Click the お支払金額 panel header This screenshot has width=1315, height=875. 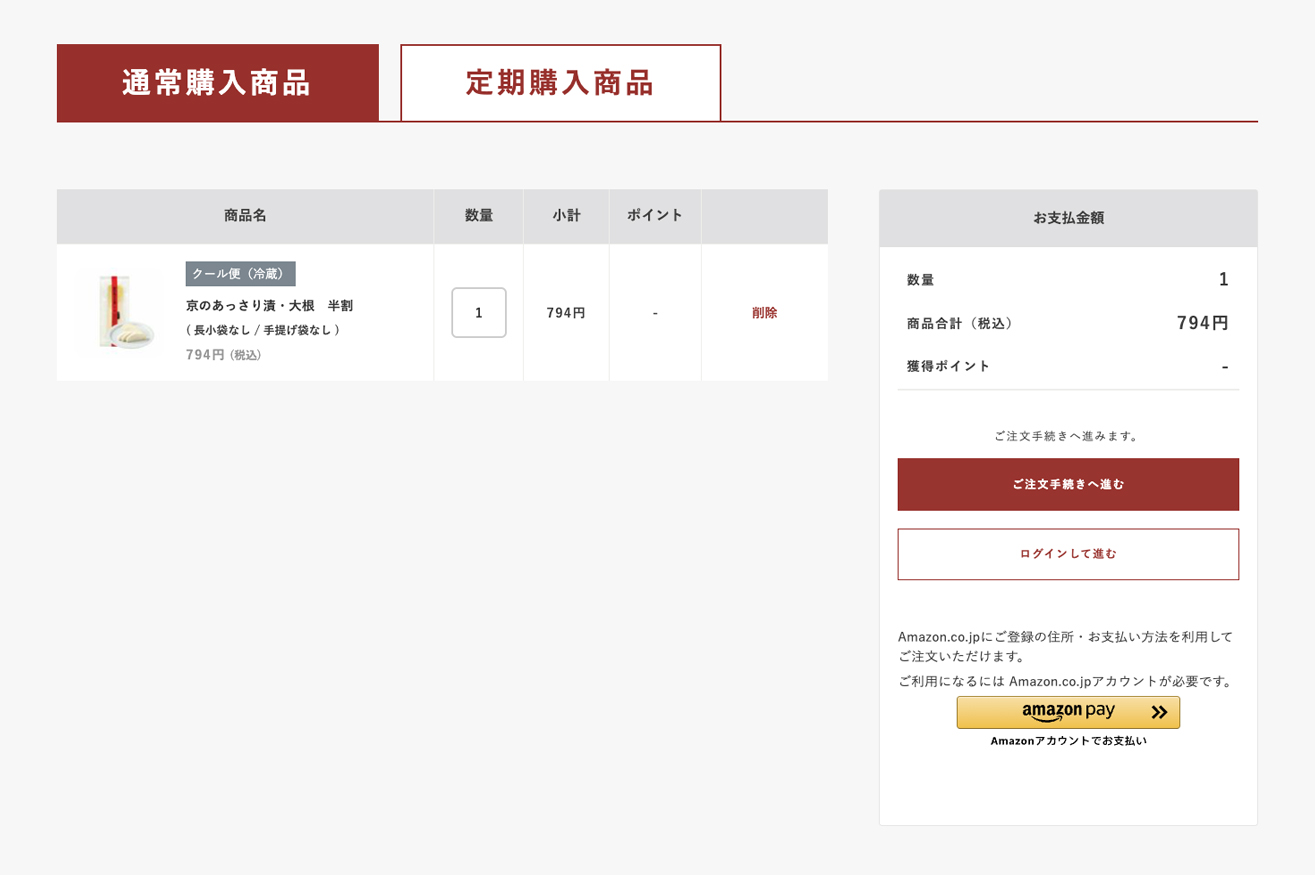point(1067,218)
